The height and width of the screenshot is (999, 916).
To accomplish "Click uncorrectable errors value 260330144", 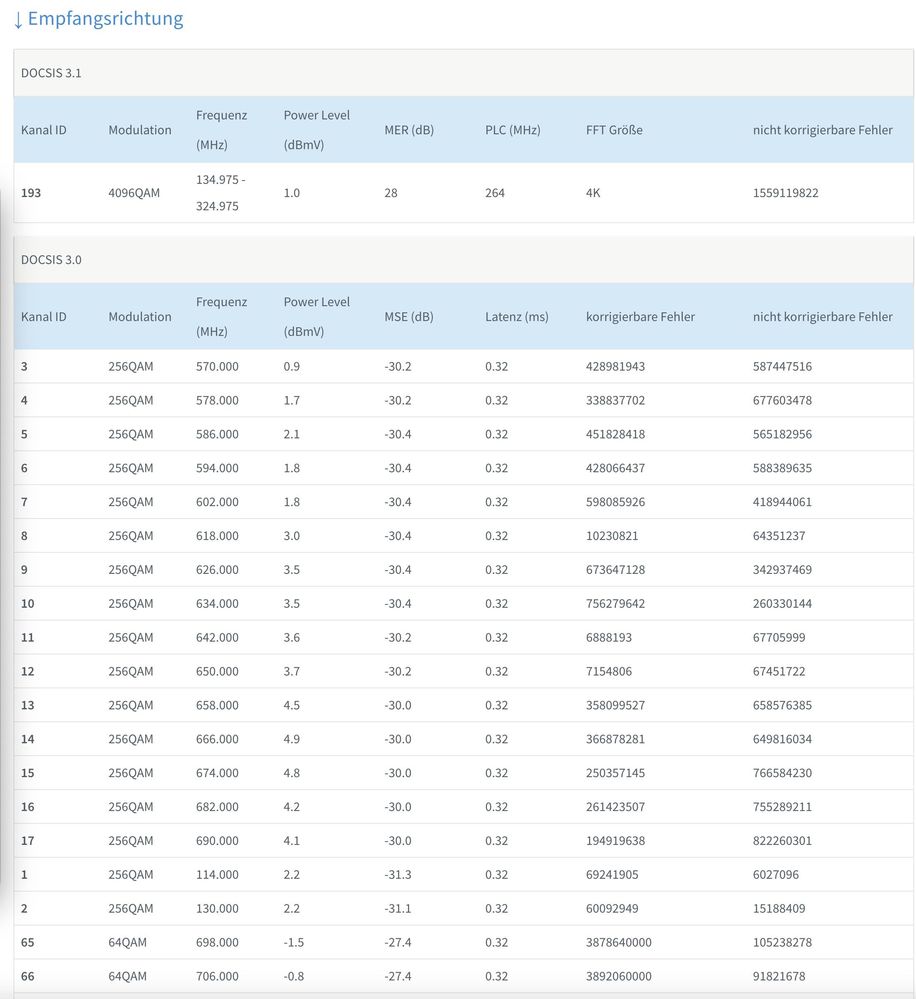I will (782, 604).
